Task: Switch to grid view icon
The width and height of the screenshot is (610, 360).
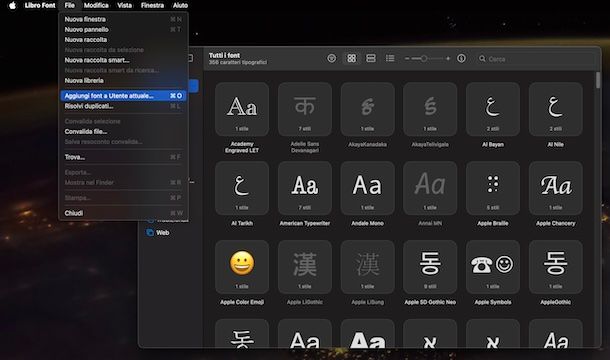Action: (351, 58)
